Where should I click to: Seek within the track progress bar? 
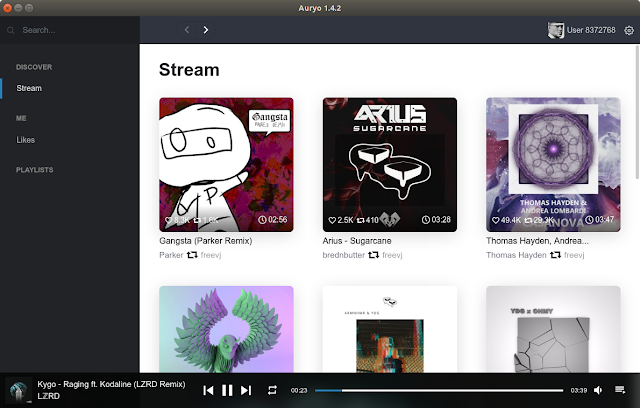[x=439, y=390]
